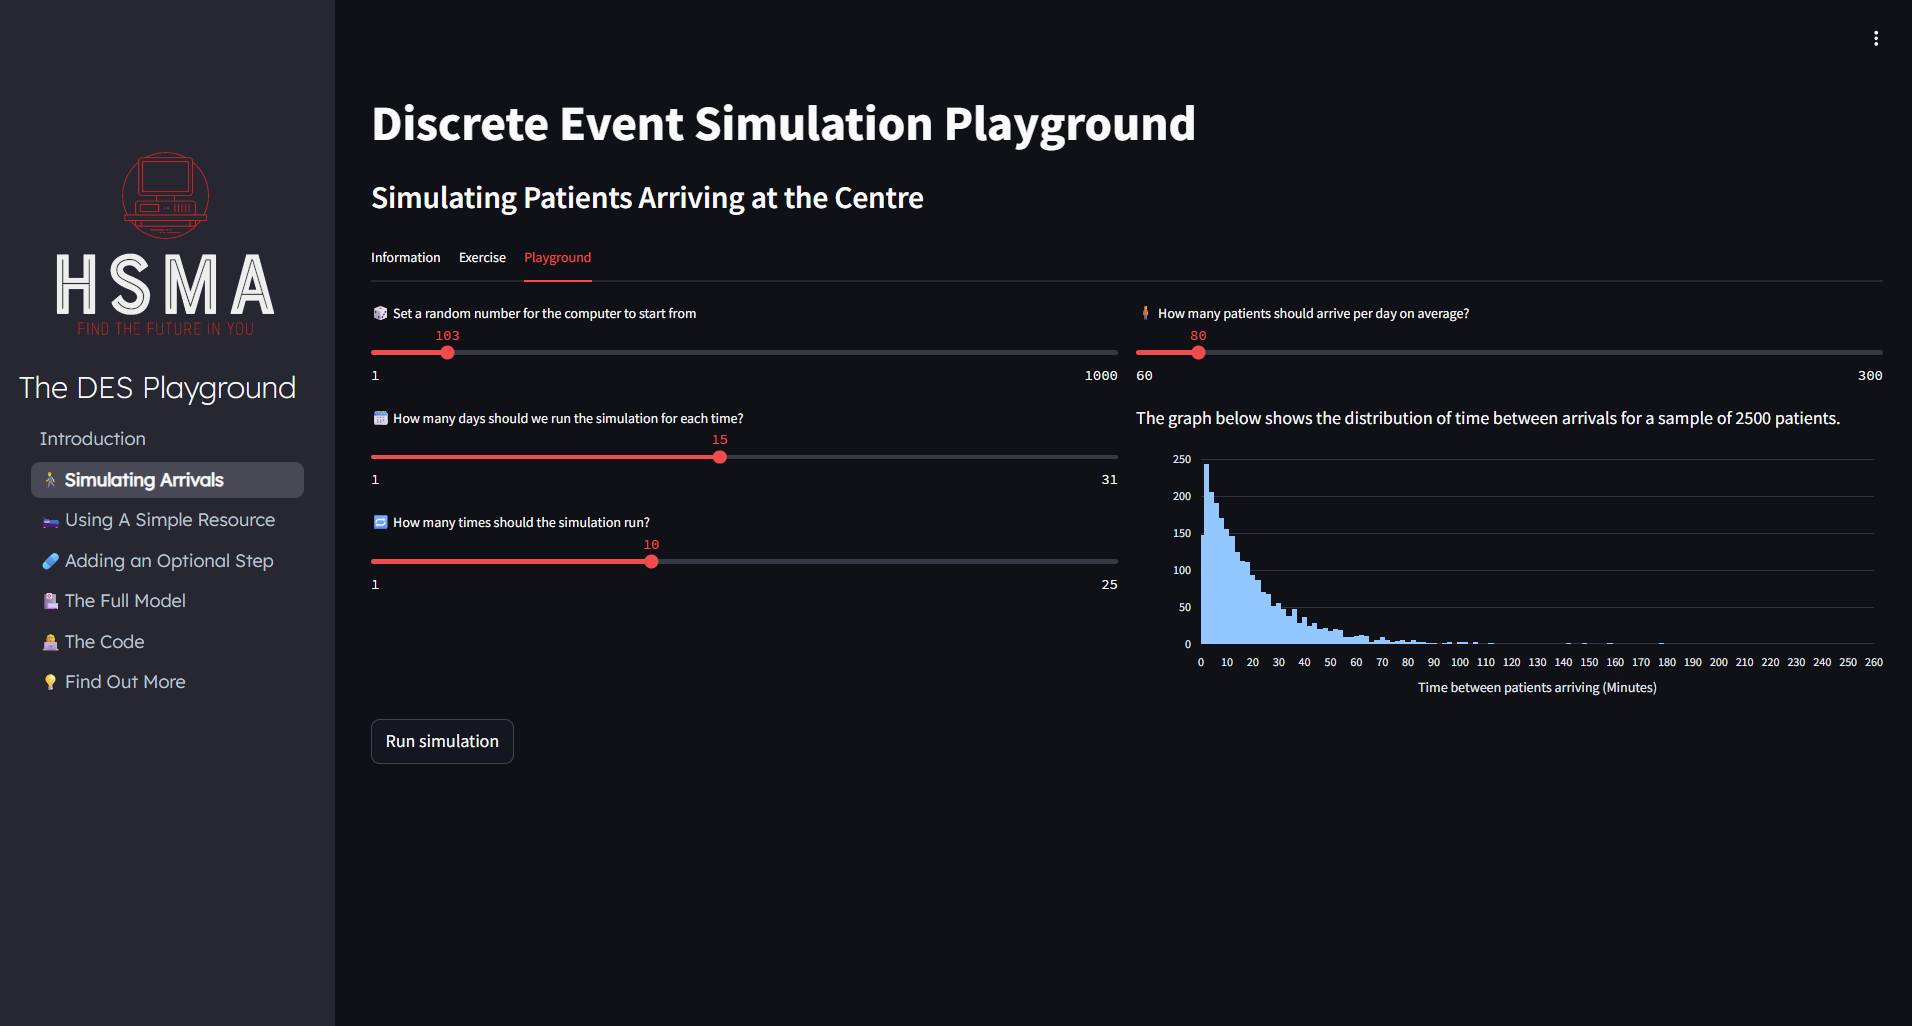Viewport: 1912px width, 1026px height.
Task: Click the icon beside The Full Model
Action: click(50, 601)
